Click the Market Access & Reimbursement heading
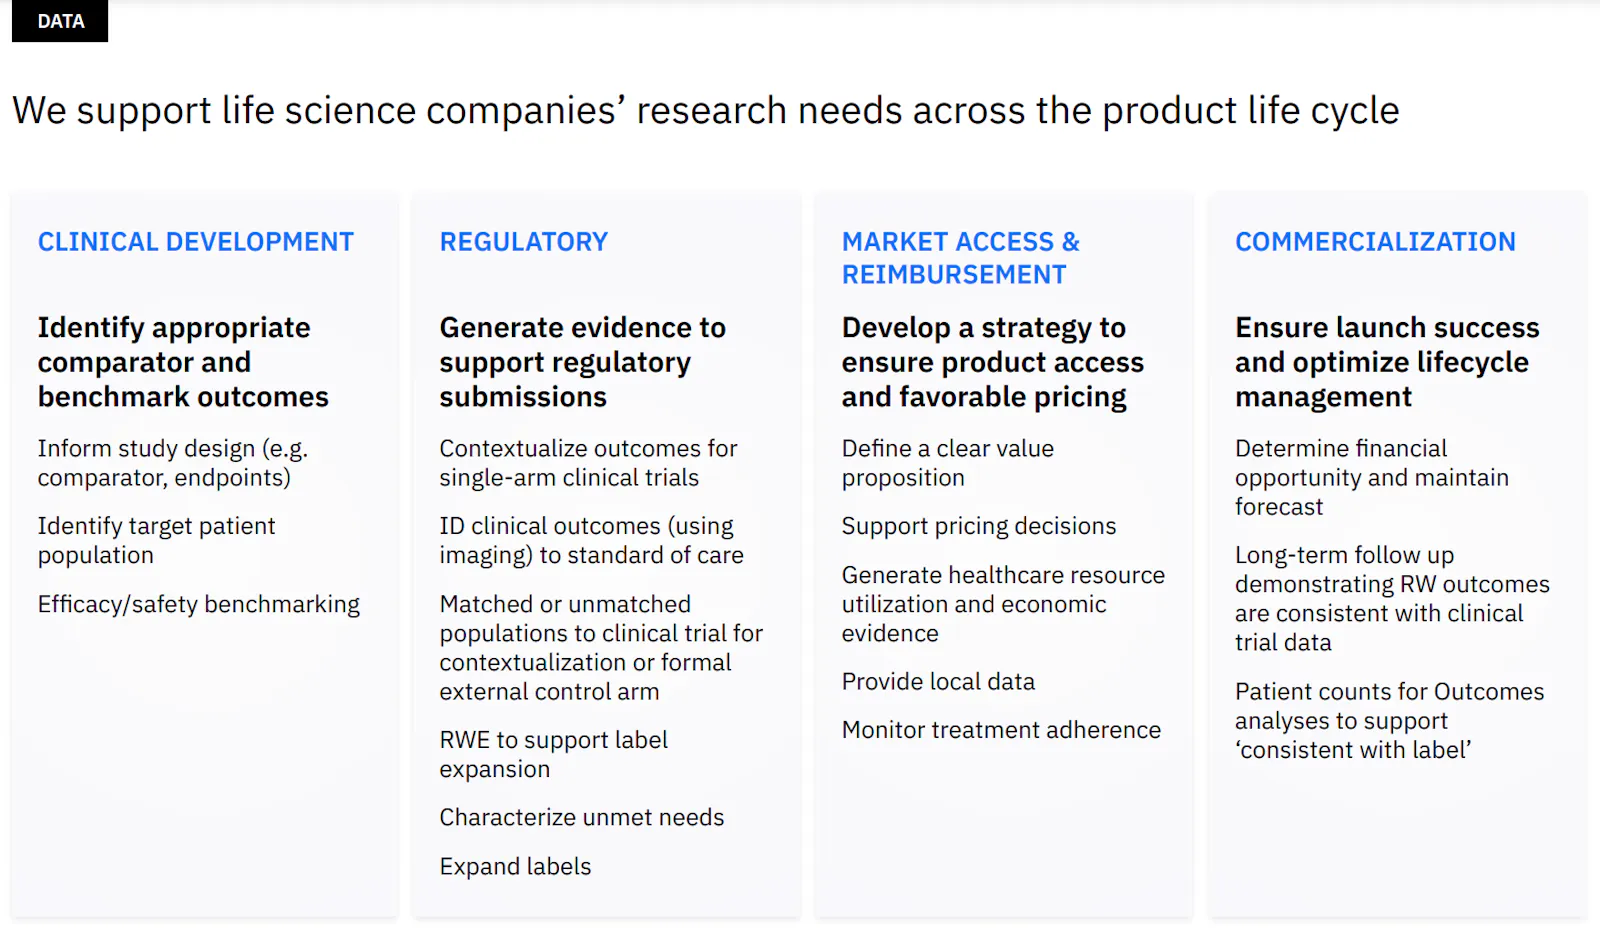The height and width of the screenshot is (942, 1600). (x=960, y=258)
